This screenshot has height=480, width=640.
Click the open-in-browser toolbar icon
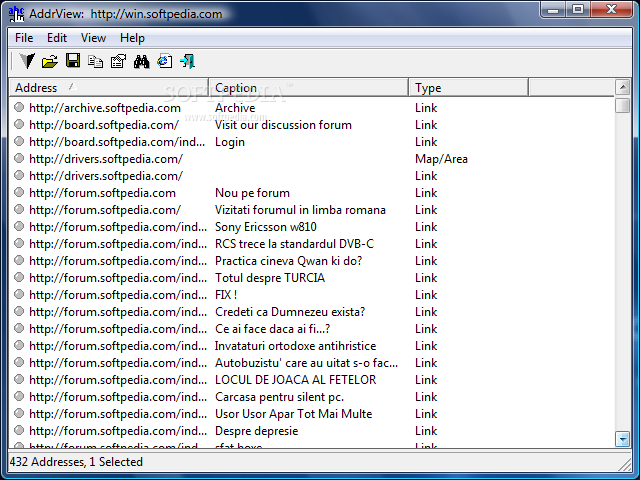164,61
